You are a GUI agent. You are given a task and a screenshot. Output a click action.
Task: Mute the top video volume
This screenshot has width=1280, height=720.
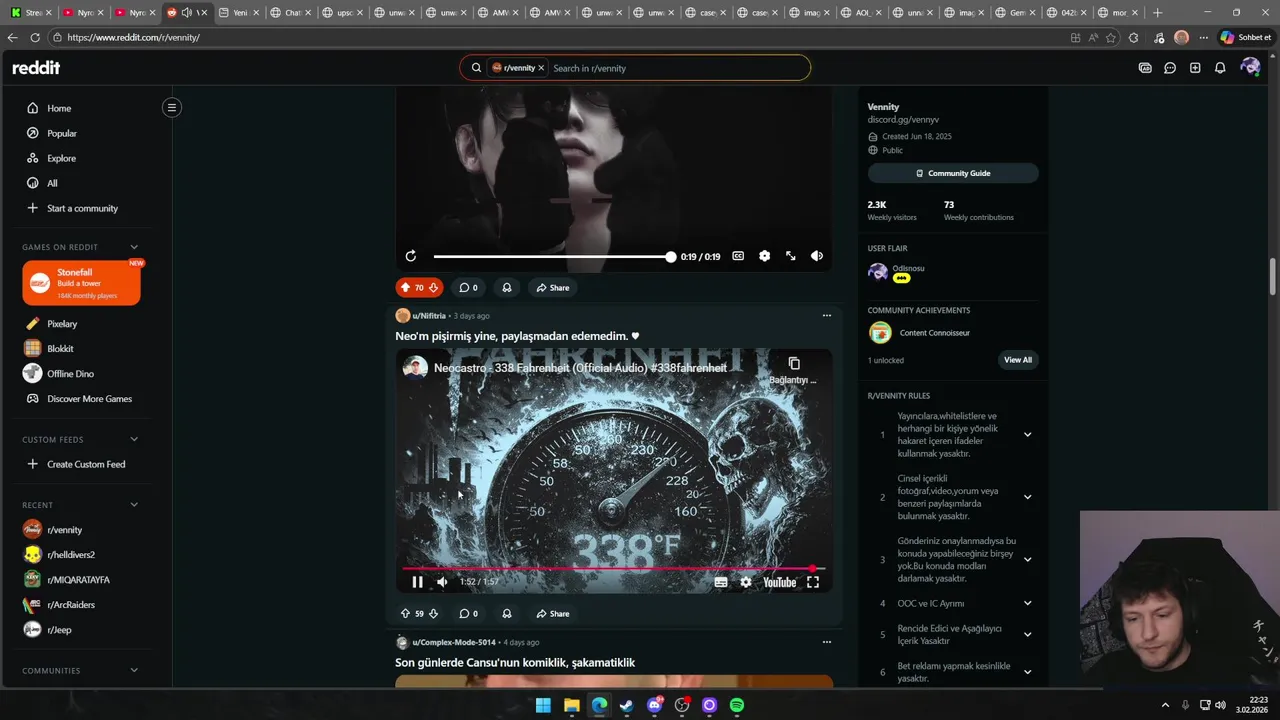(x=817, y=256)
